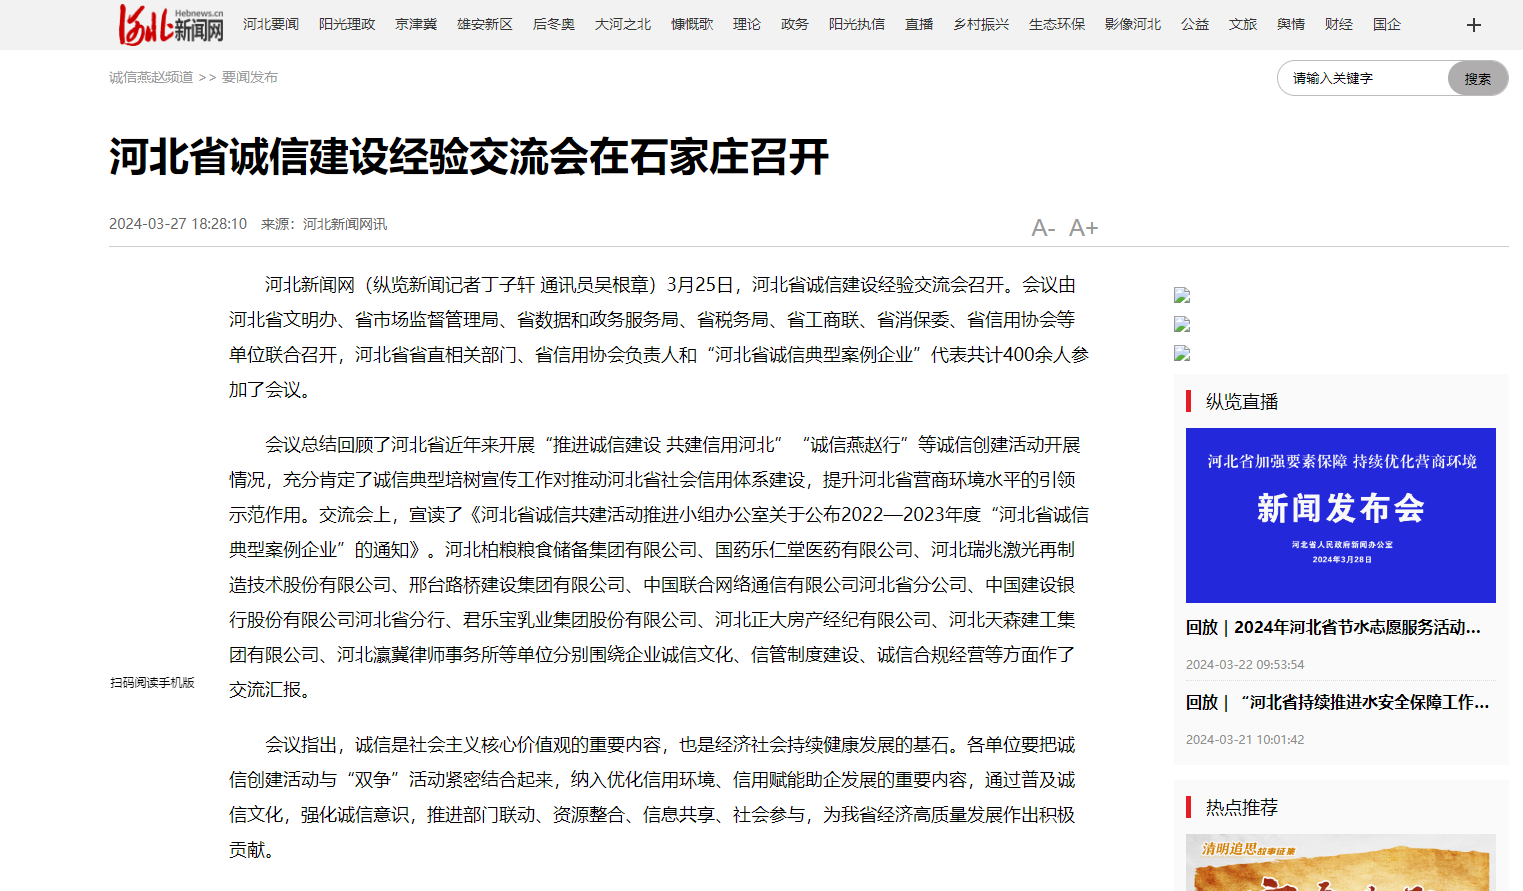Go to the 直播 channel in navigation
Screen dimensions: 1523x891
[x=919, y=24]
